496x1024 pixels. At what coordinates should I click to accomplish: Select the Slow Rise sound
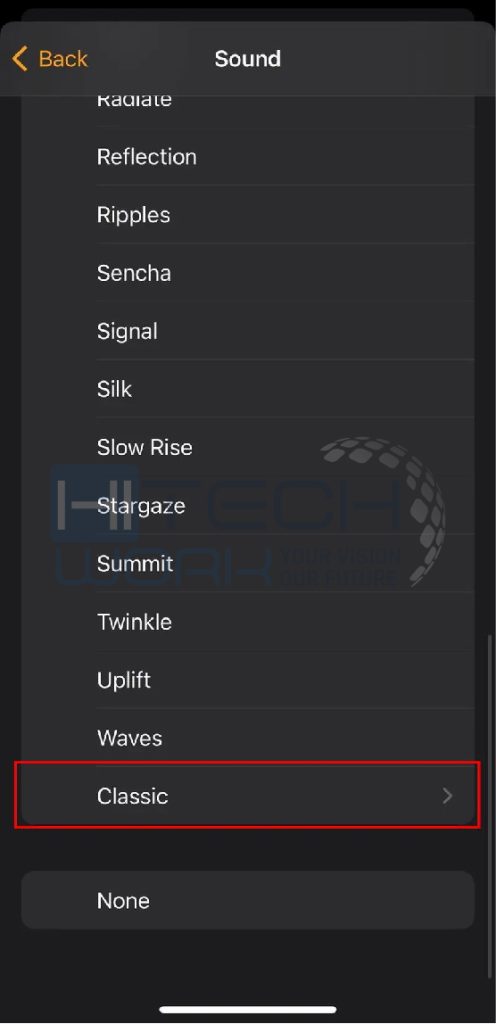coord(247,447)
